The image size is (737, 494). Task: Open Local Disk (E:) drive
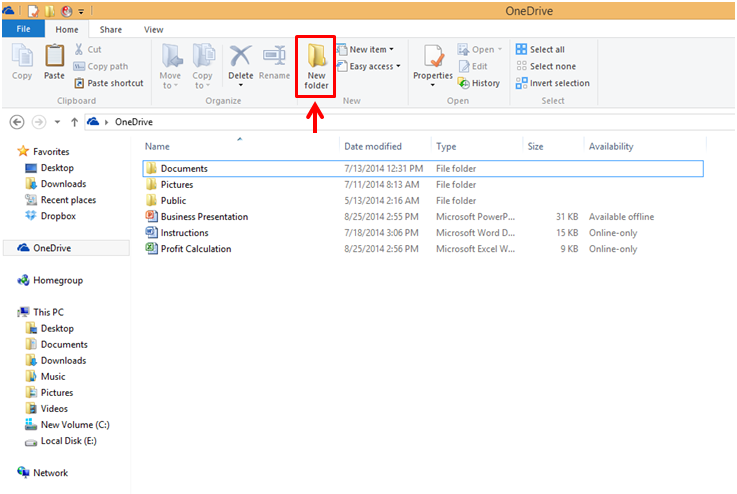61,440
